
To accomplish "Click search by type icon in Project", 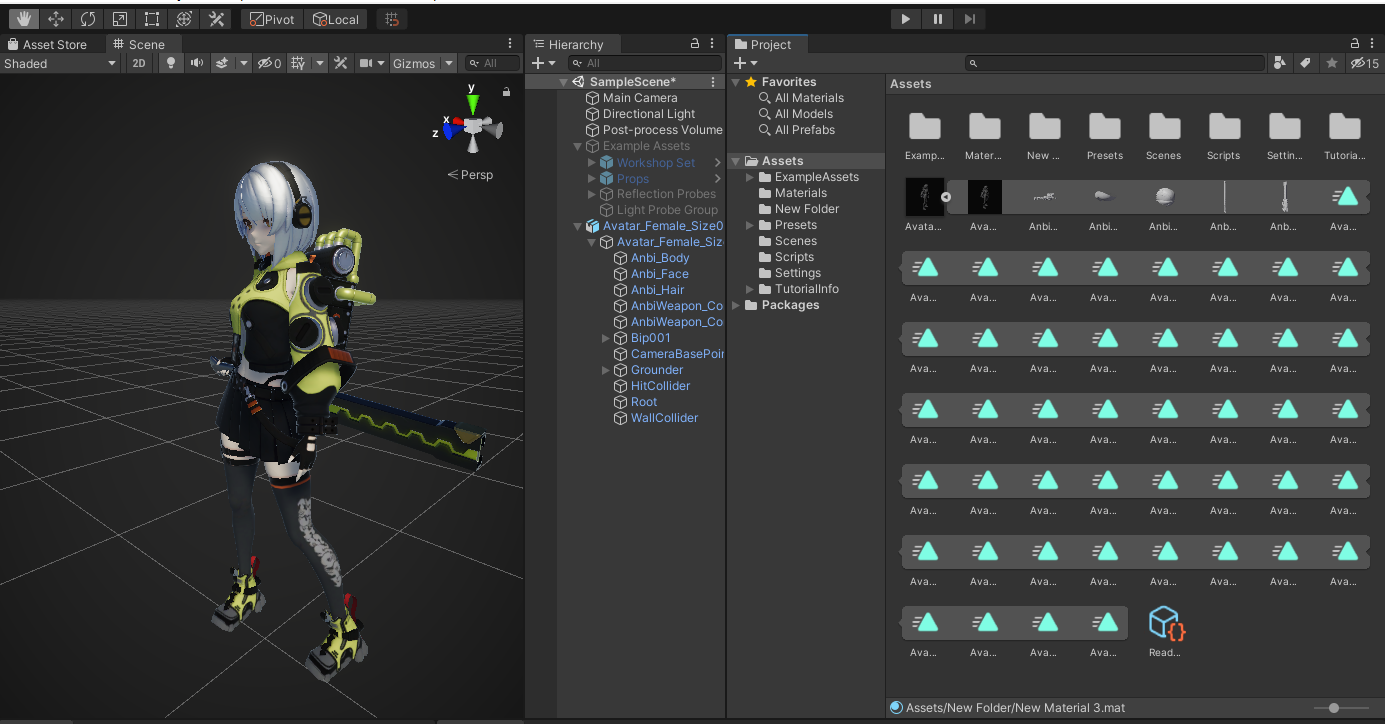I will 1279,63.
